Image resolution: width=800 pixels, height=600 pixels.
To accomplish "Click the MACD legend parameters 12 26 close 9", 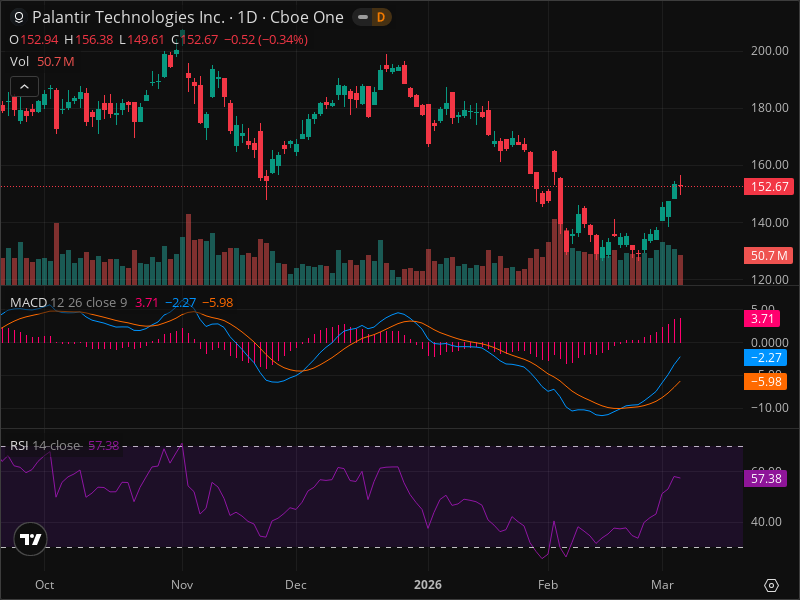I will tap(89, 303).
